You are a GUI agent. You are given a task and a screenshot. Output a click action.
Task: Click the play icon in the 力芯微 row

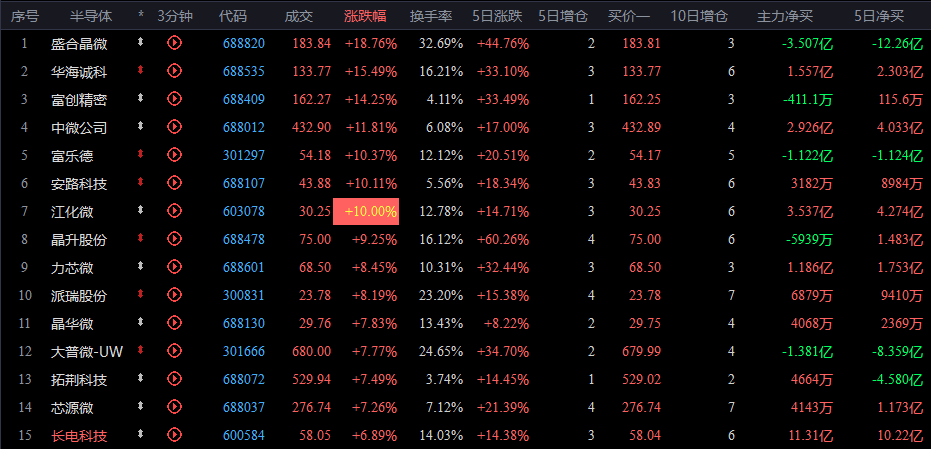175,267
